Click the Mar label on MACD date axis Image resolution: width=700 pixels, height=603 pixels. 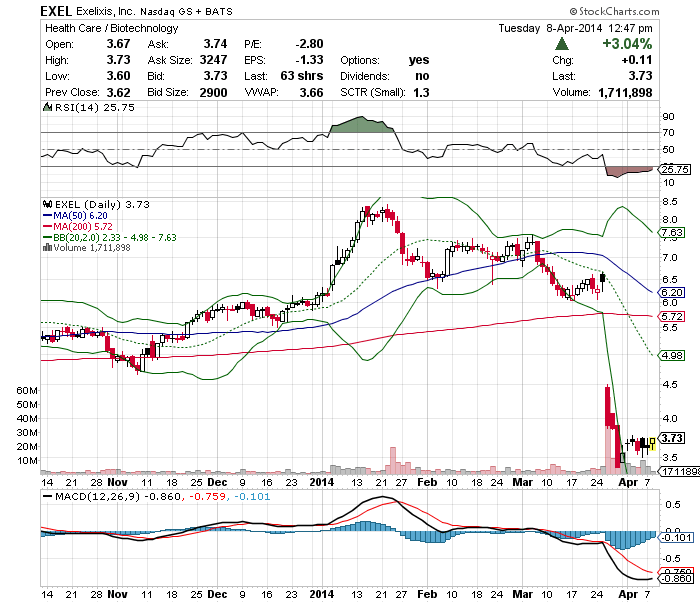[522, 594]
